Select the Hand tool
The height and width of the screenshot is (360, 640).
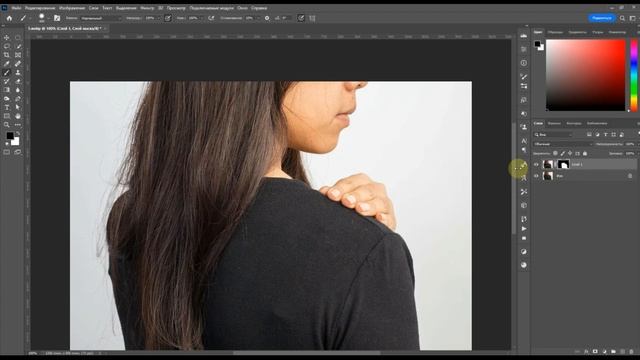(18, 116)
